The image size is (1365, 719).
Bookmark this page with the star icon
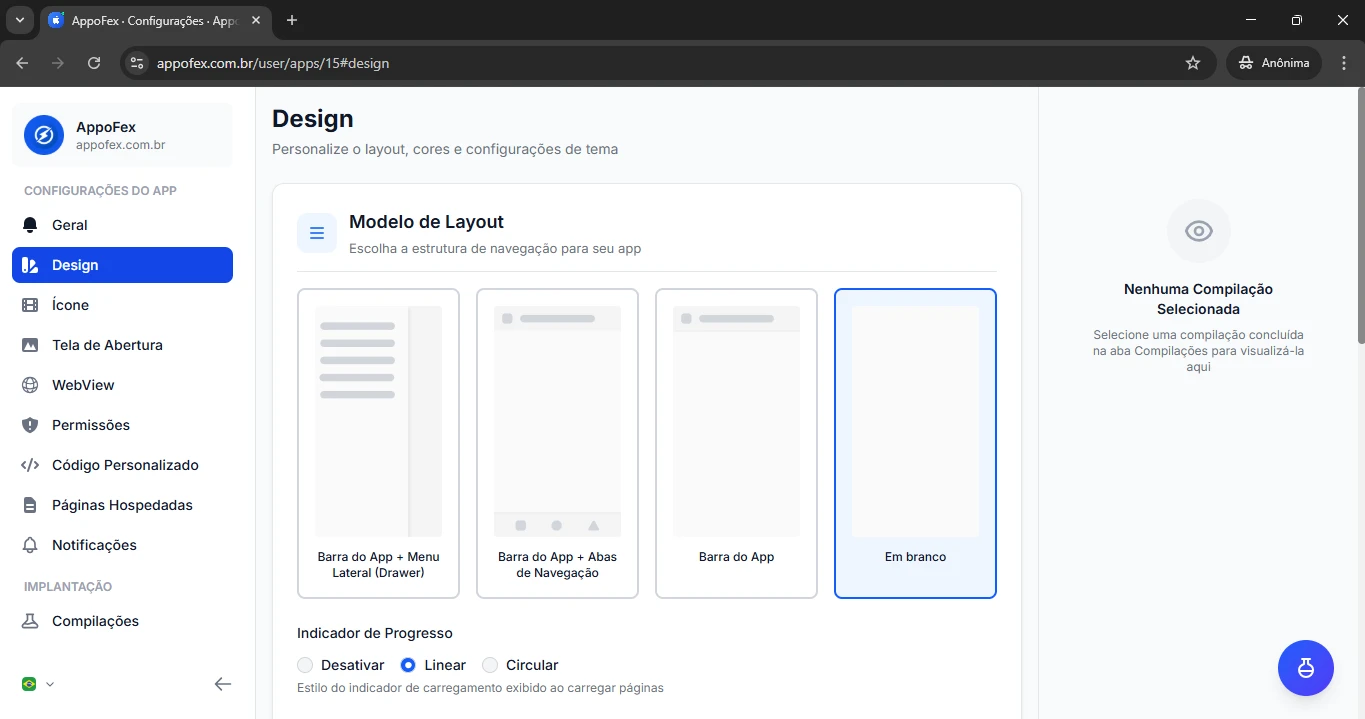(x=1192, y=63)
